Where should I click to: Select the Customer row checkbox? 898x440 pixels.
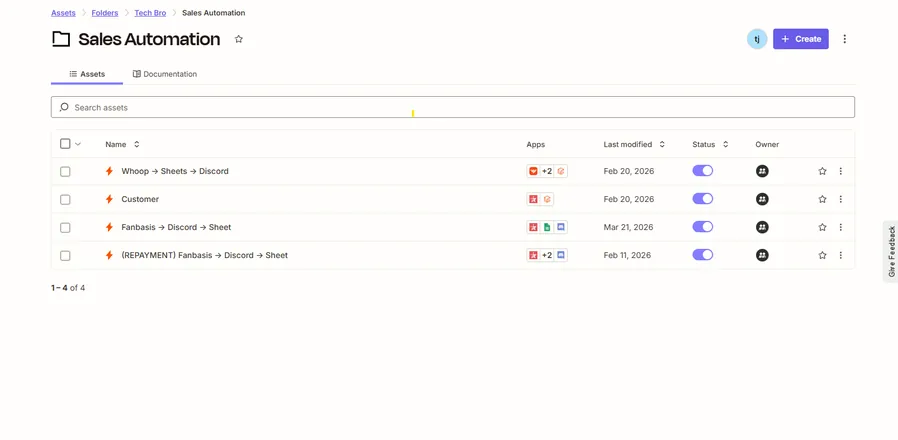point(65,199)
